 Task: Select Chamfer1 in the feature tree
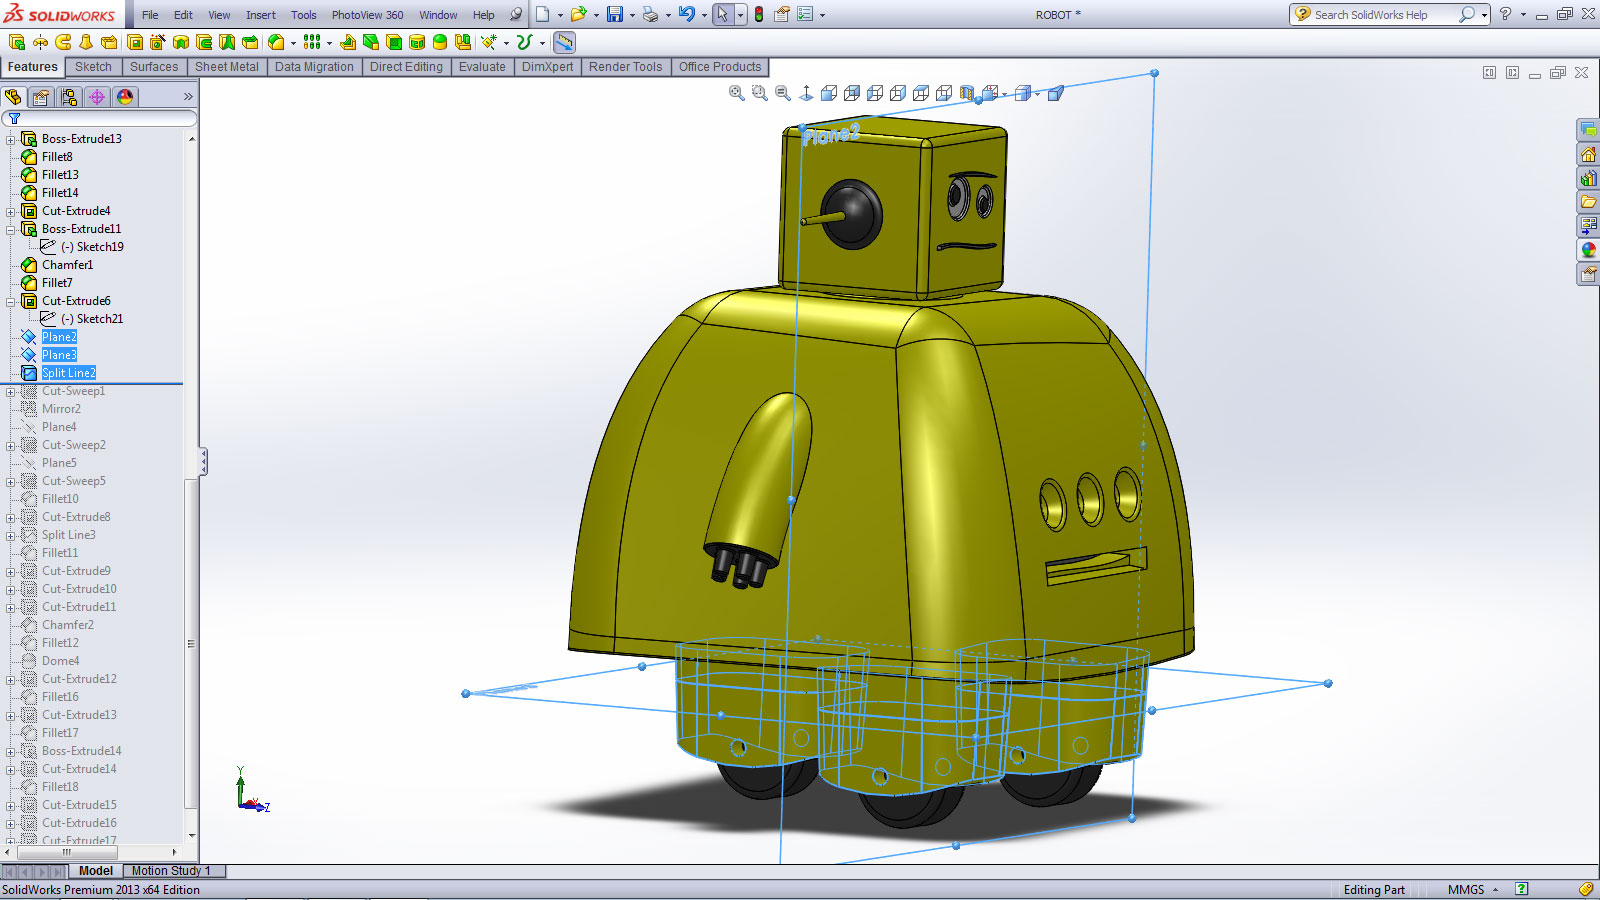(x=67, y=265)
